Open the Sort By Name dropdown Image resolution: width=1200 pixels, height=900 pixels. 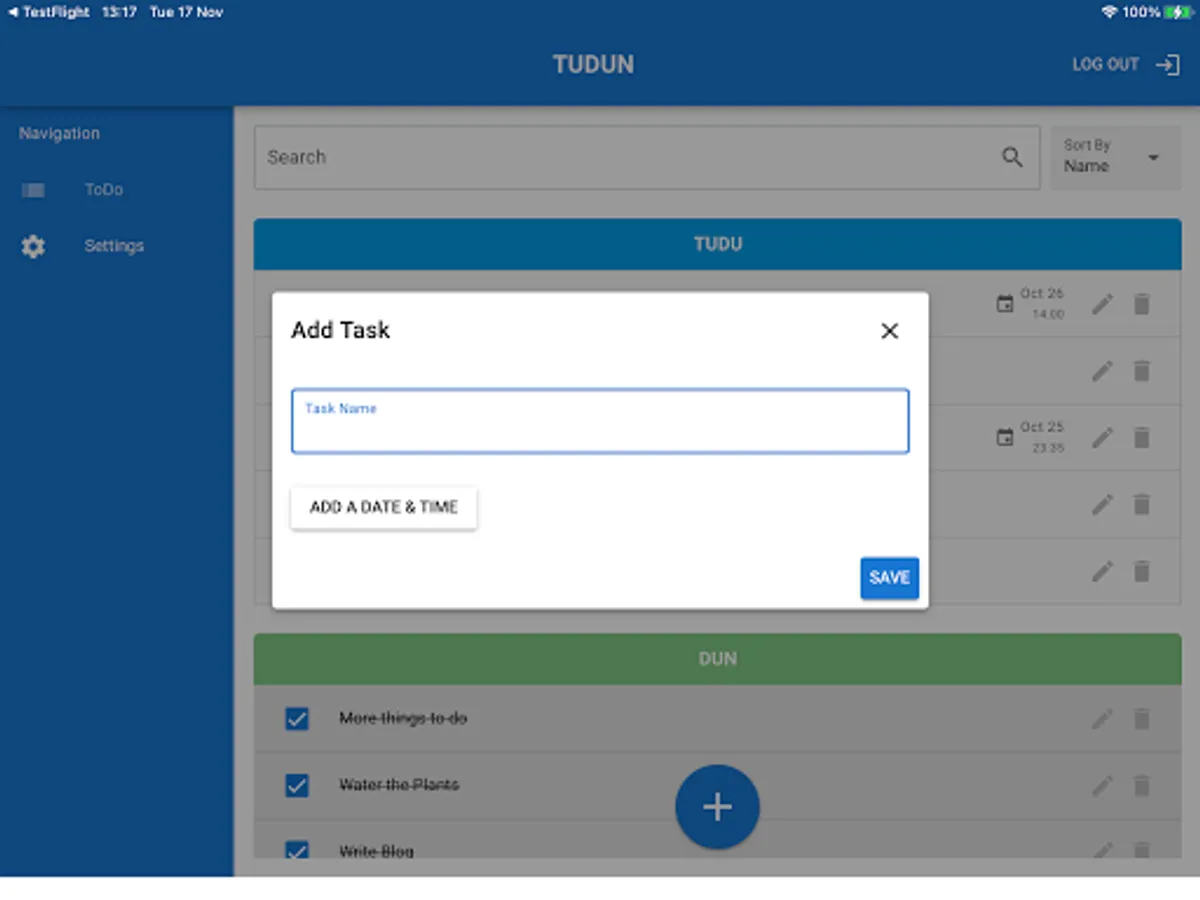(x=1116, y=157)
